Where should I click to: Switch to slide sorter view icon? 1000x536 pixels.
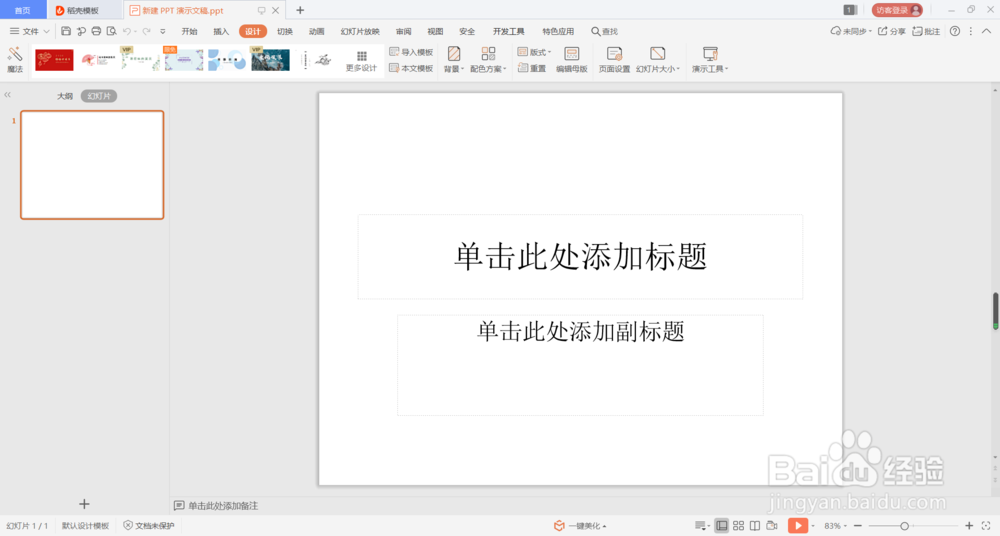(x=739, y=525)
